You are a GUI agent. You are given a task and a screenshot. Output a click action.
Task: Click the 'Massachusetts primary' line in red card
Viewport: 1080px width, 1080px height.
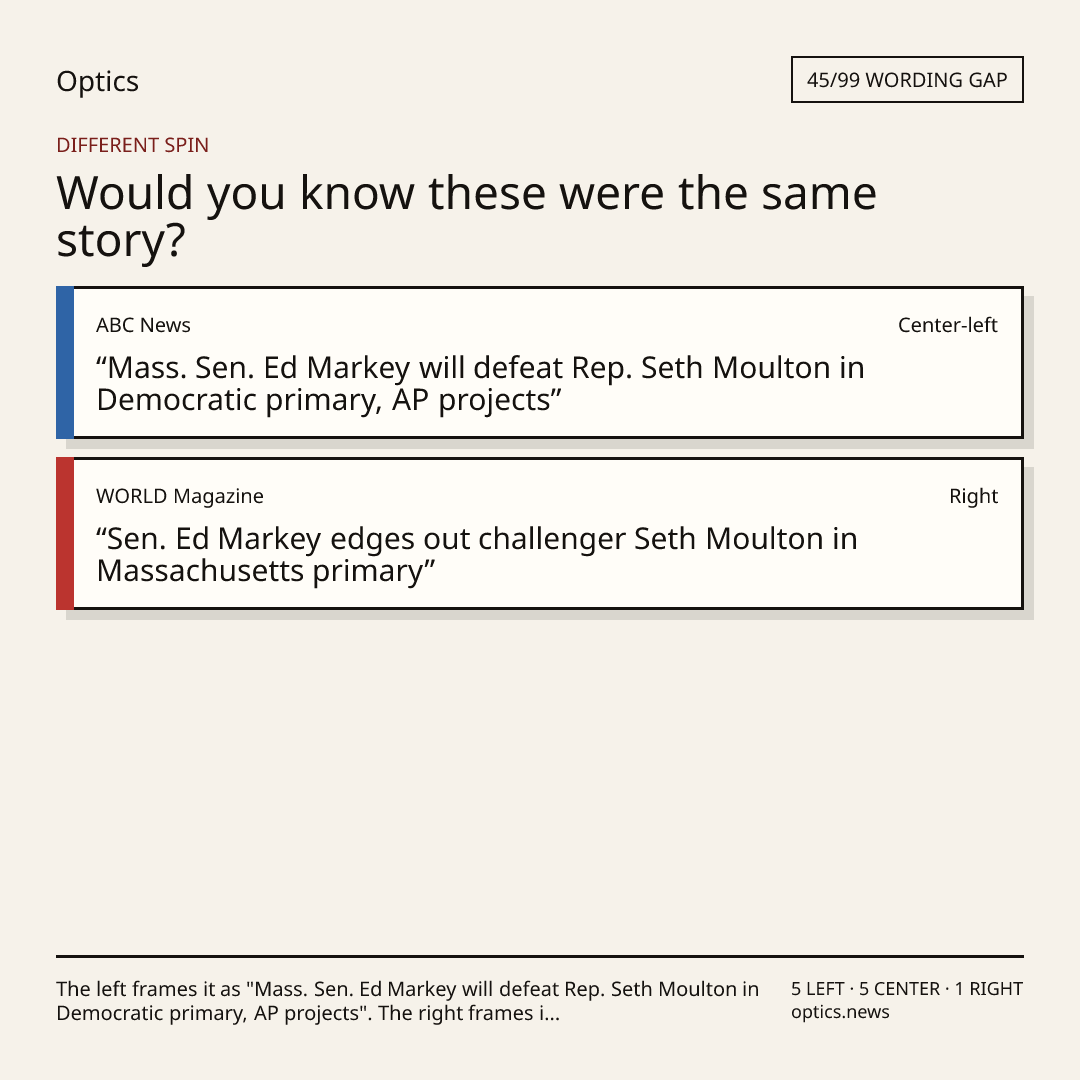[266, 571]
